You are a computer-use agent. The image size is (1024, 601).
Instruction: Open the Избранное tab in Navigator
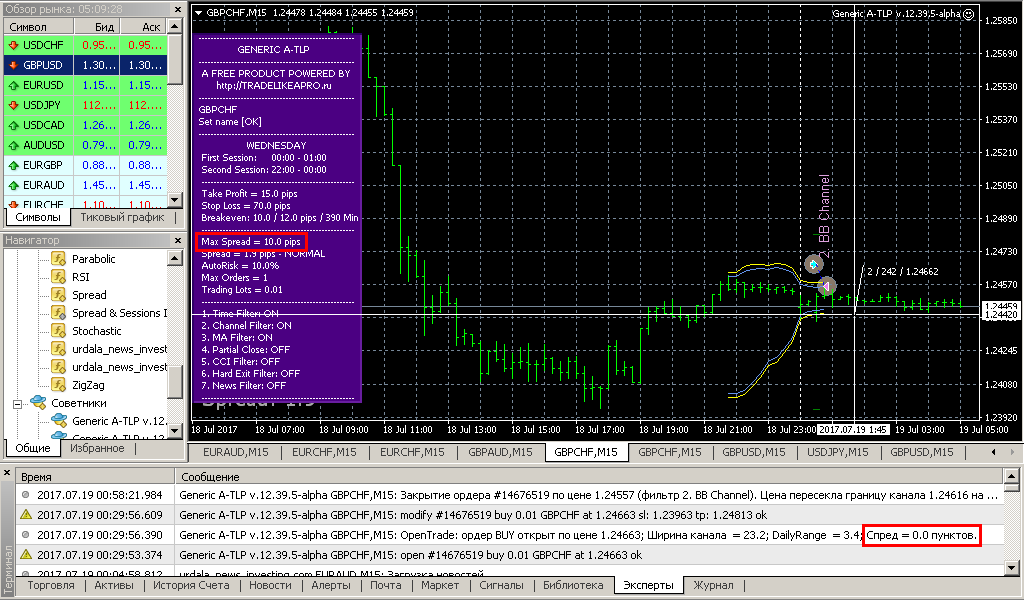click(97, 448)
